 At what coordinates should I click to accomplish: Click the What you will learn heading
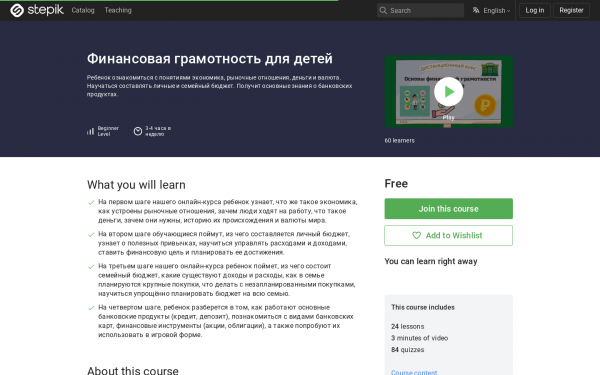[x=136, y=185]
